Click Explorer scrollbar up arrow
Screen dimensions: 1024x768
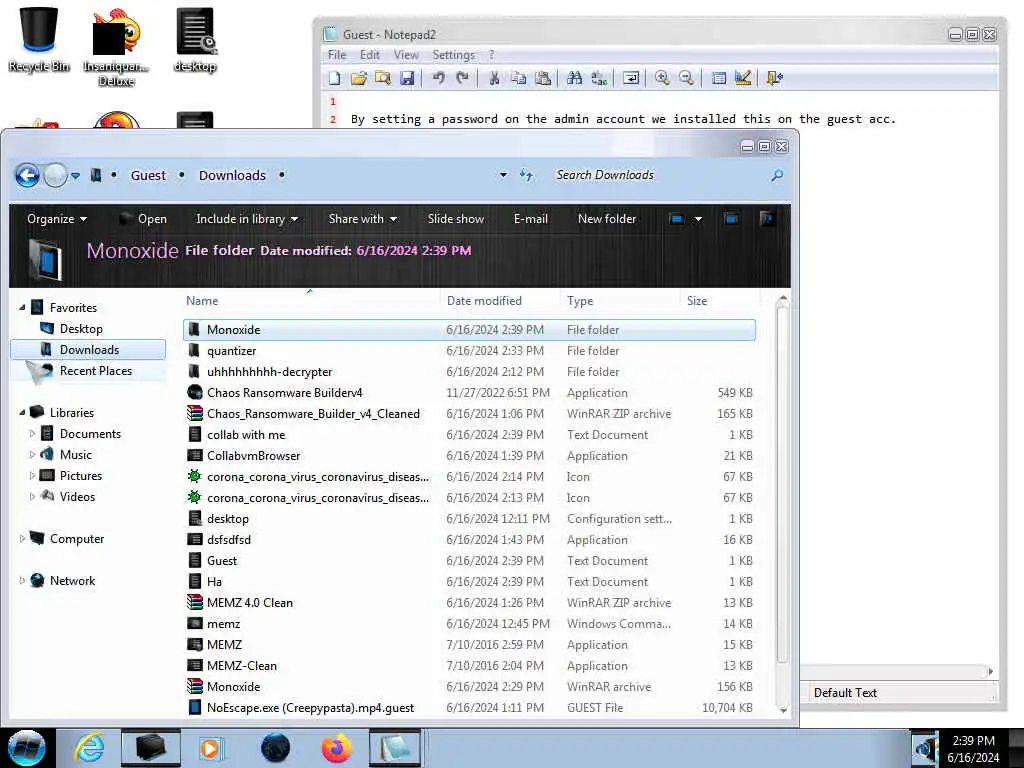coord(783,299)
